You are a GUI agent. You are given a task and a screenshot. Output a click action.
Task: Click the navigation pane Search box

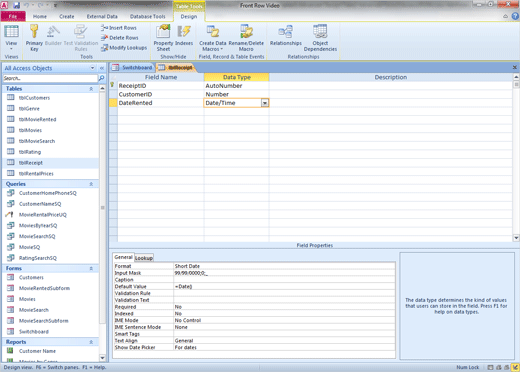(50, 78)
